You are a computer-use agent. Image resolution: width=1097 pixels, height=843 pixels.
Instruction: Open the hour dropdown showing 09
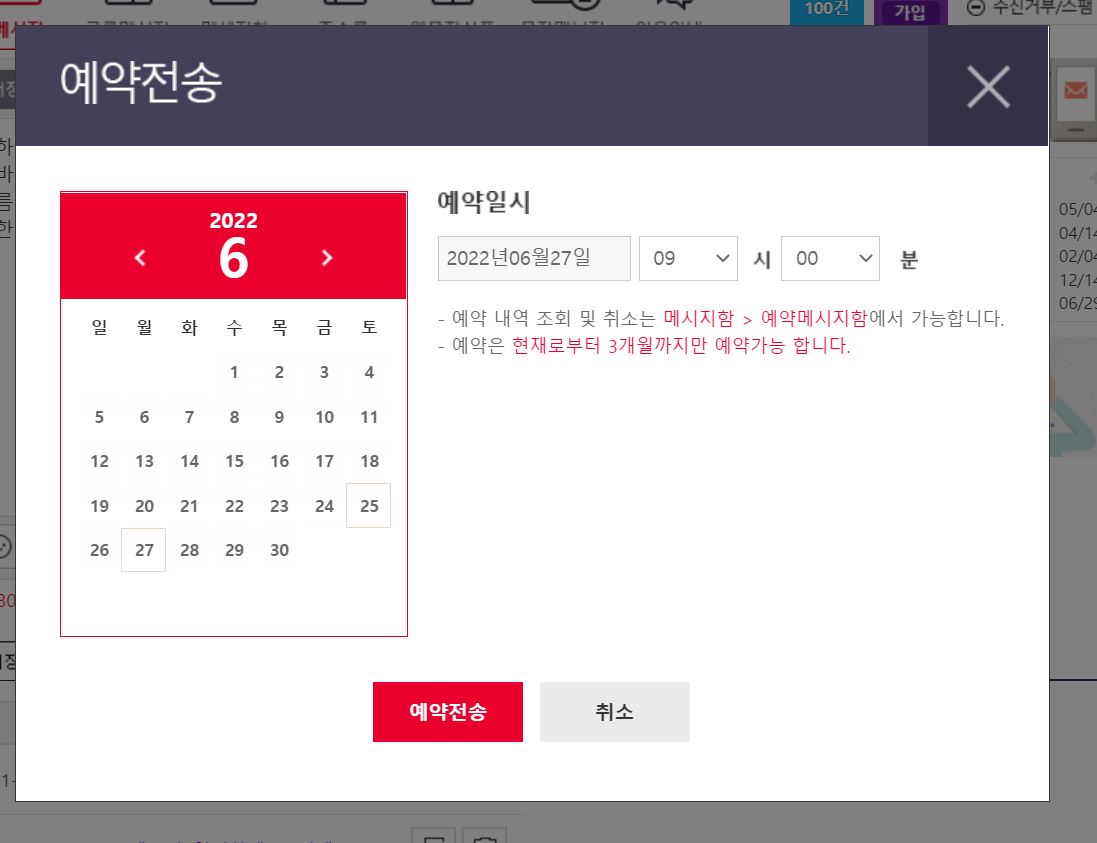pos(688,258)
